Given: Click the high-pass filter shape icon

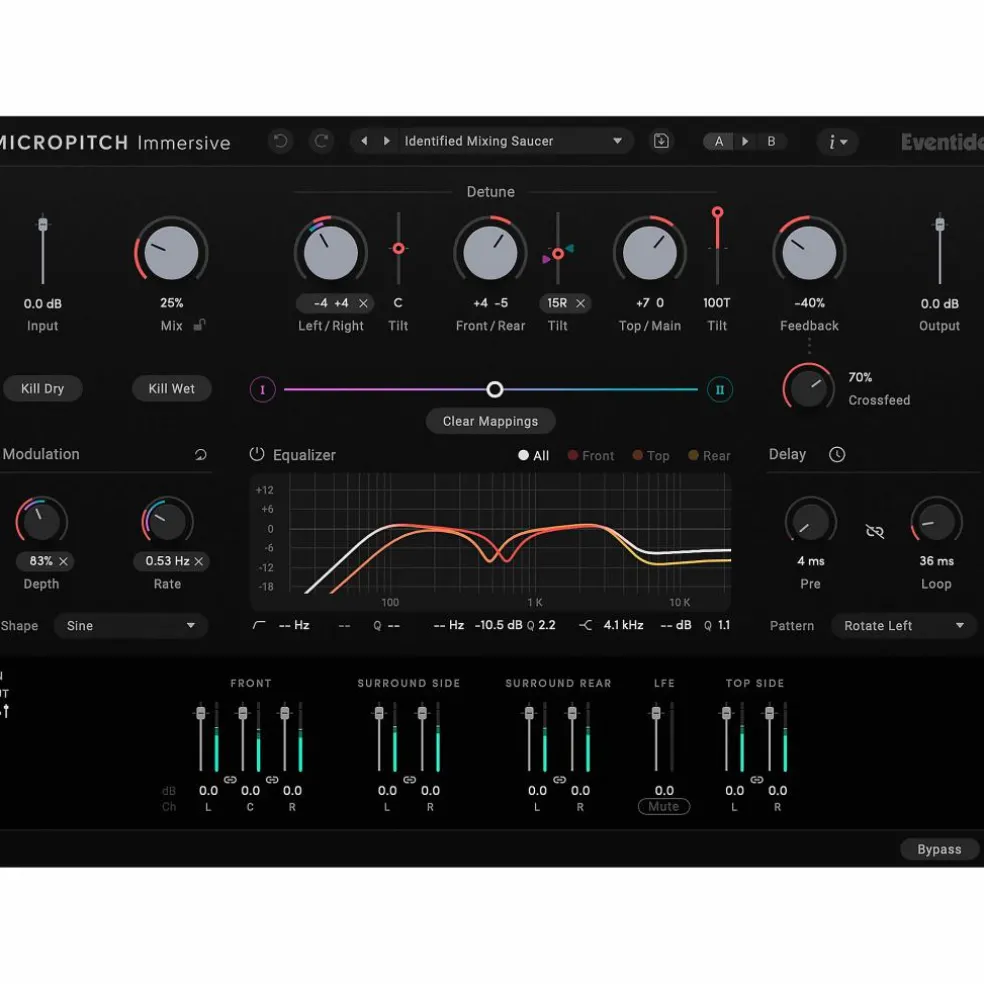Looking at the screenshot, I should (259, 625).
